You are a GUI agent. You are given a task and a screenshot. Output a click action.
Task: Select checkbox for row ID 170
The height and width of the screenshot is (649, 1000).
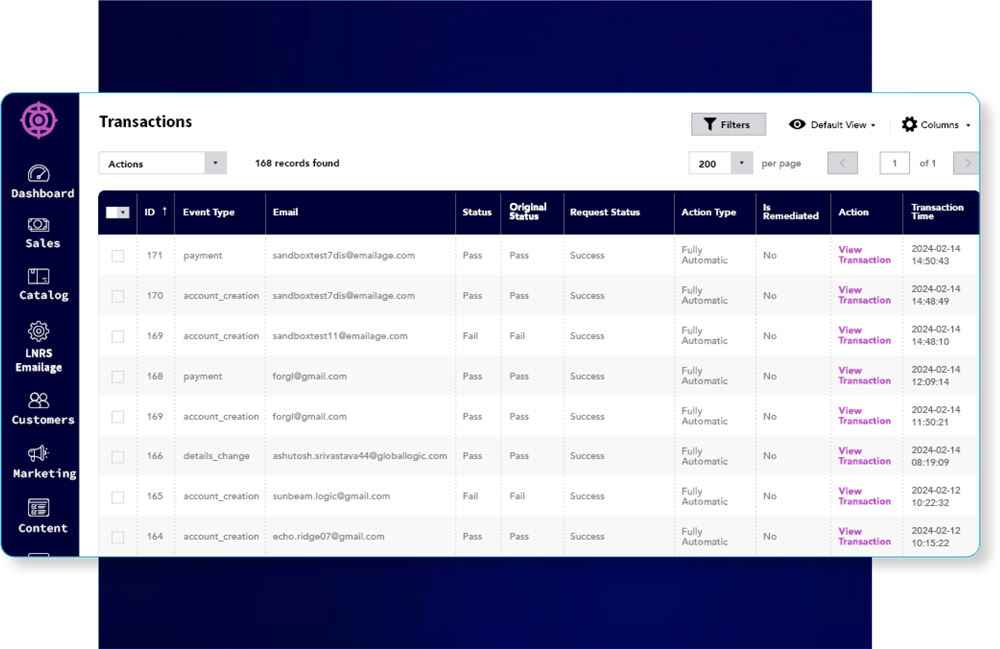point(118,296)
